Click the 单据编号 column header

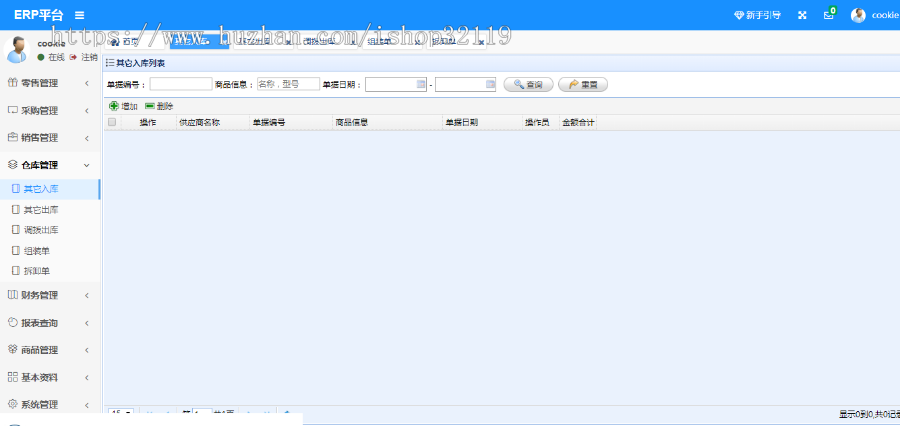(x=291, y=123)
